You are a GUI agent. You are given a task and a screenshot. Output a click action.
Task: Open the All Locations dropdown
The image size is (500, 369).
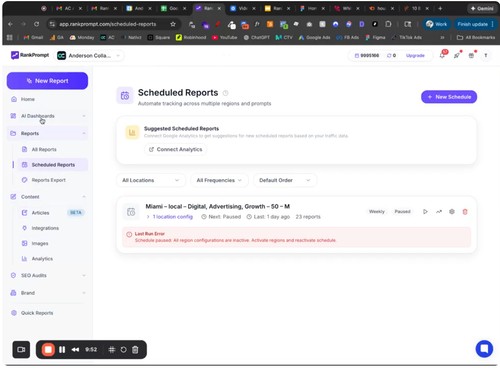[151, 180]
